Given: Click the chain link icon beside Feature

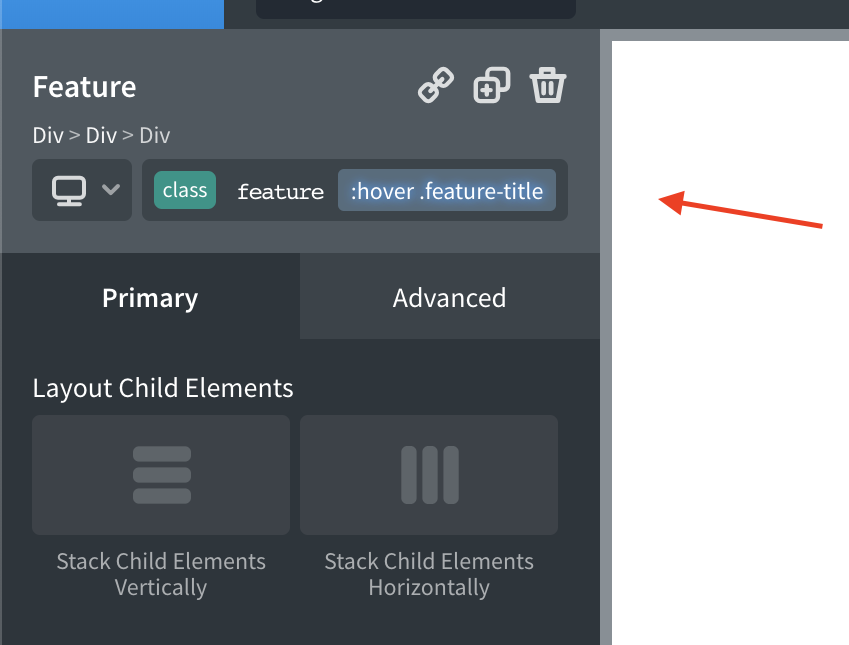Looking at the screenshot, I should pos(435,85).
